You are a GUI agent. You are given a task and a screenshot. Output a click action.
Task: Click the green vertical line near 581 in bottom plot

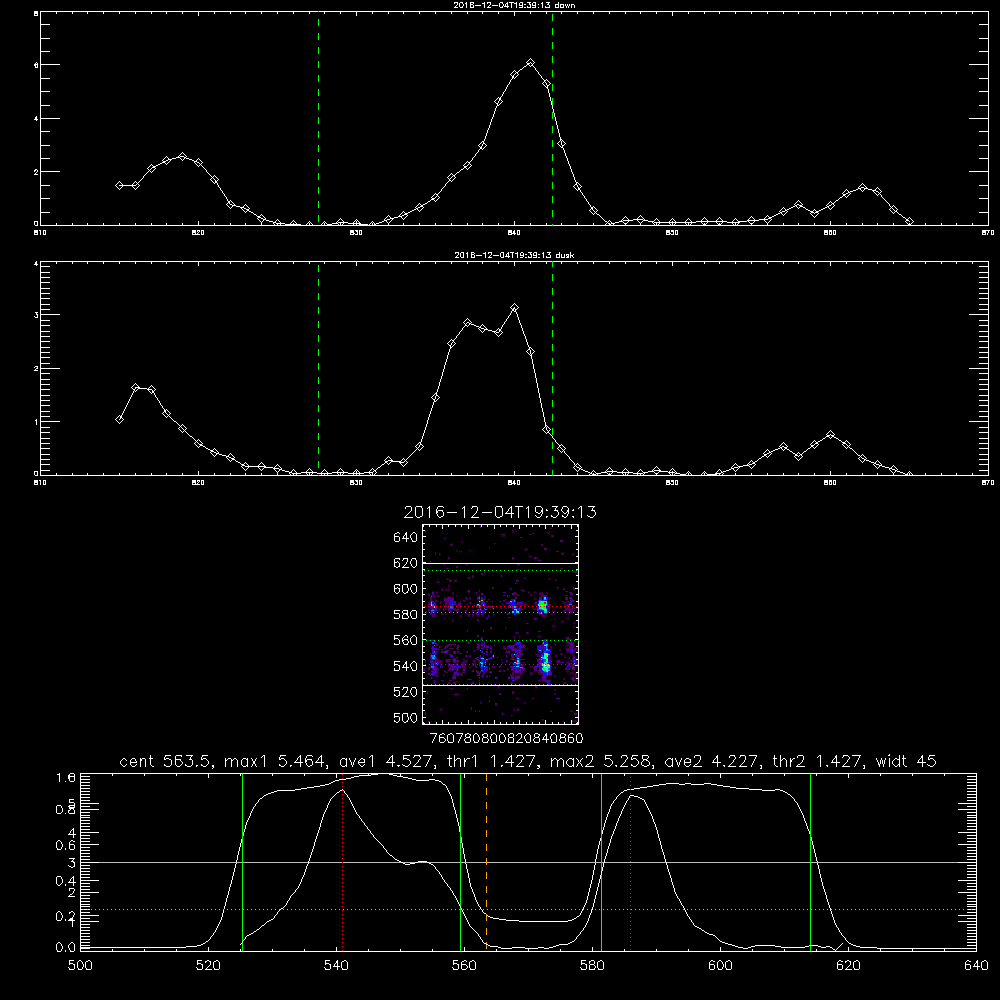pyautogui.click(x=601, y=862)
